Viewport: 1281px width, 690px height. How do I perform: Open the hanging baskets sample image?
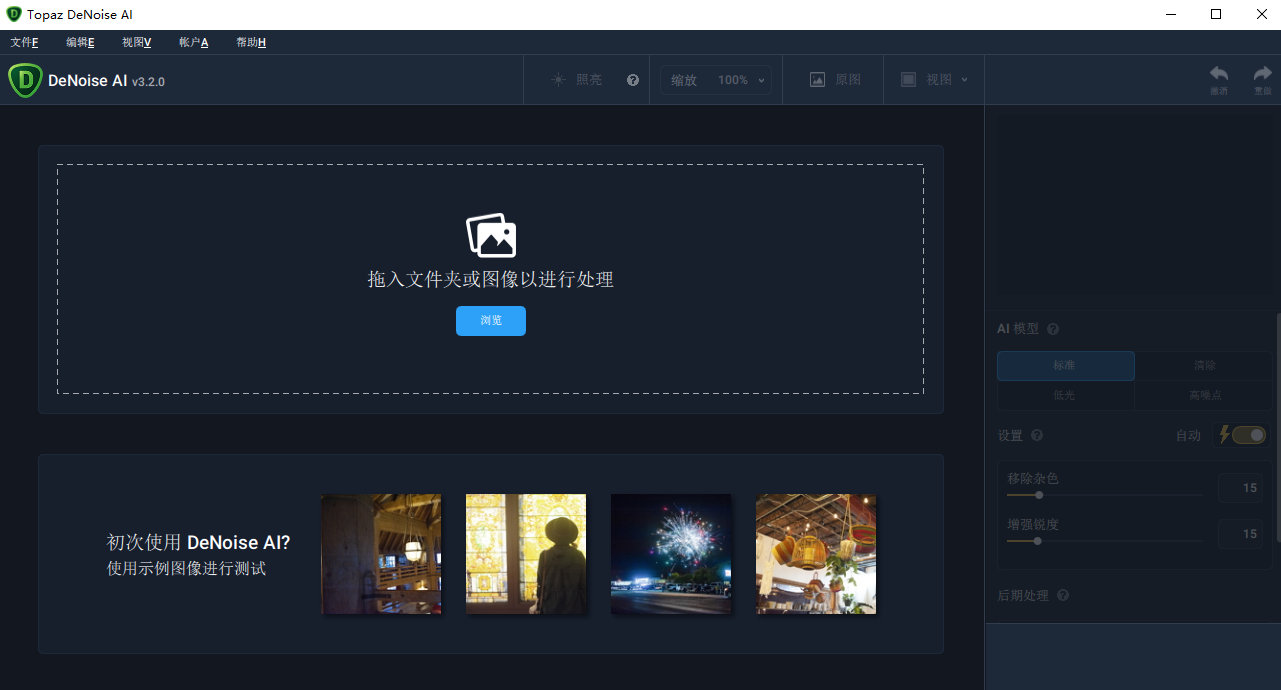816,554
